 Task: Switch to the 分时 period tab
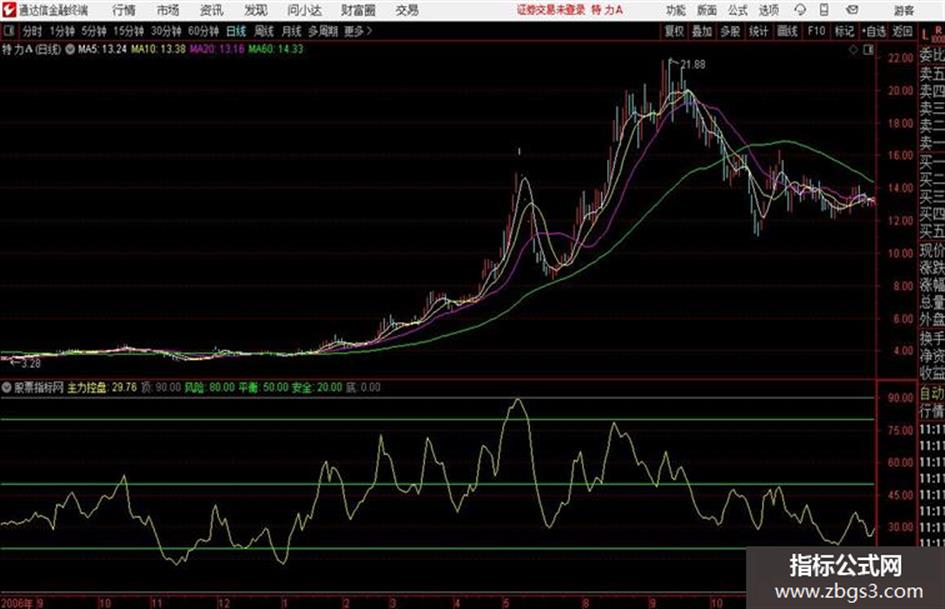point(33,31)
